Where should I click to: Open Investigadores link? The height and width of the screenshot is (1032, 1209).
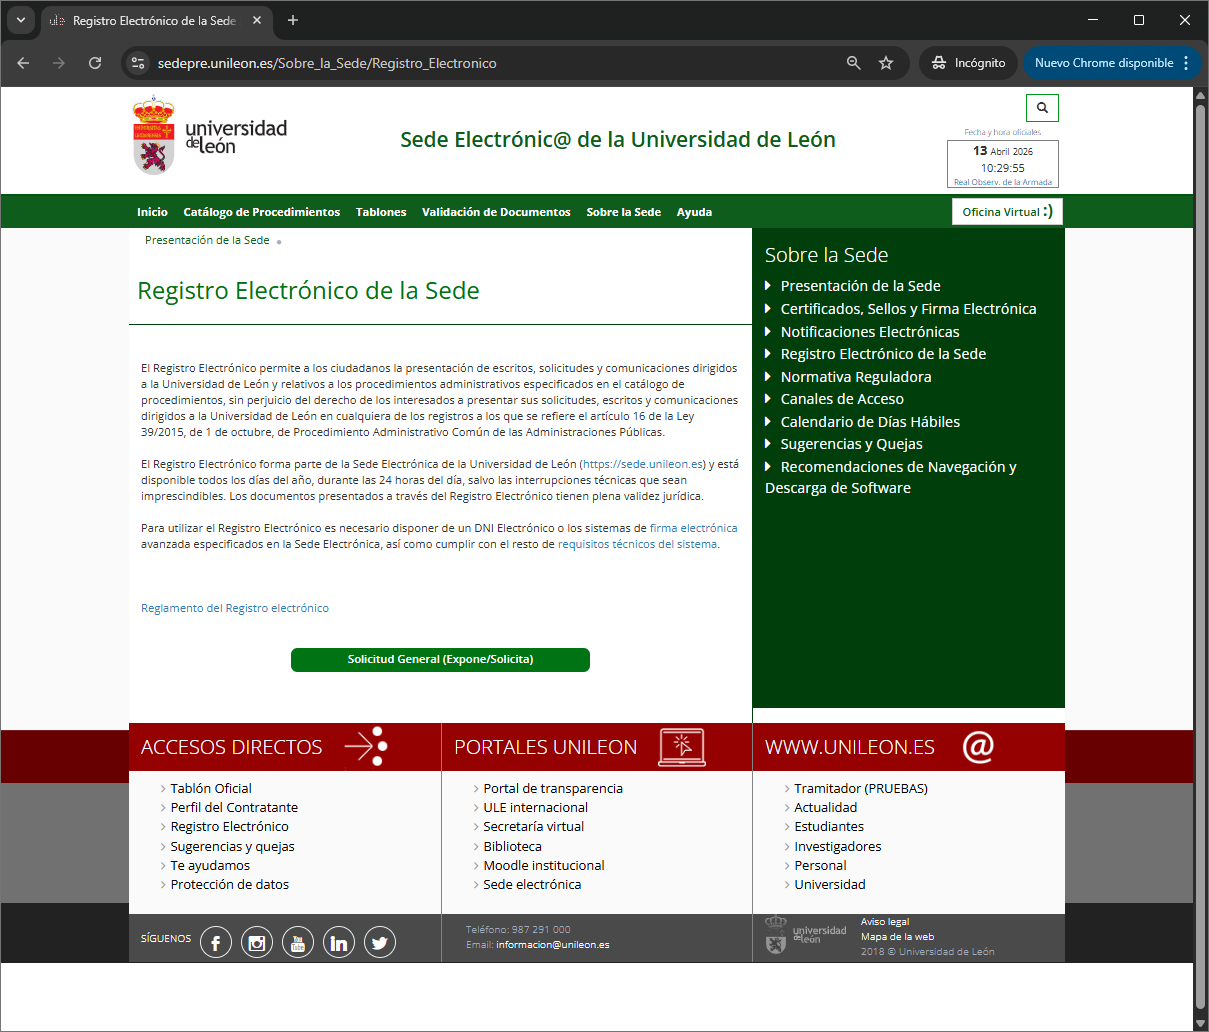(838, 846)
